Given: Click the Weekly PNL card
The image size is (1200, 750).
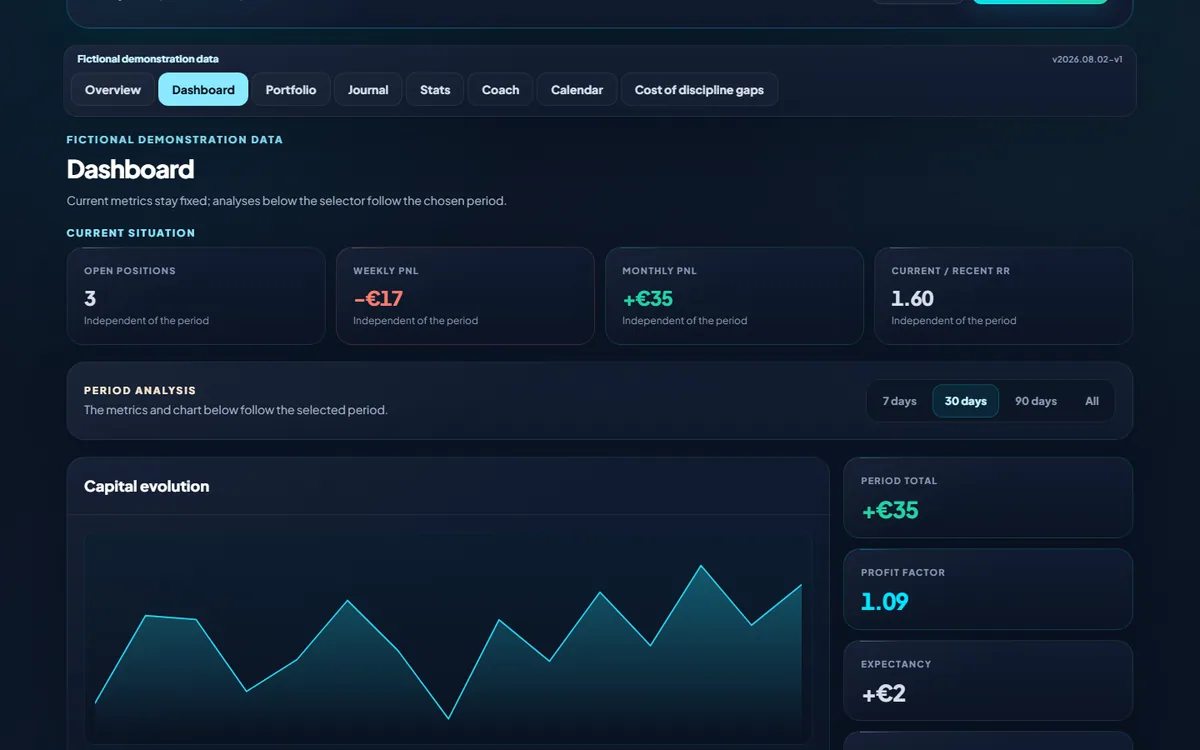Looking at the screenshot, I should pyautogui.click(x=465, y=296).
